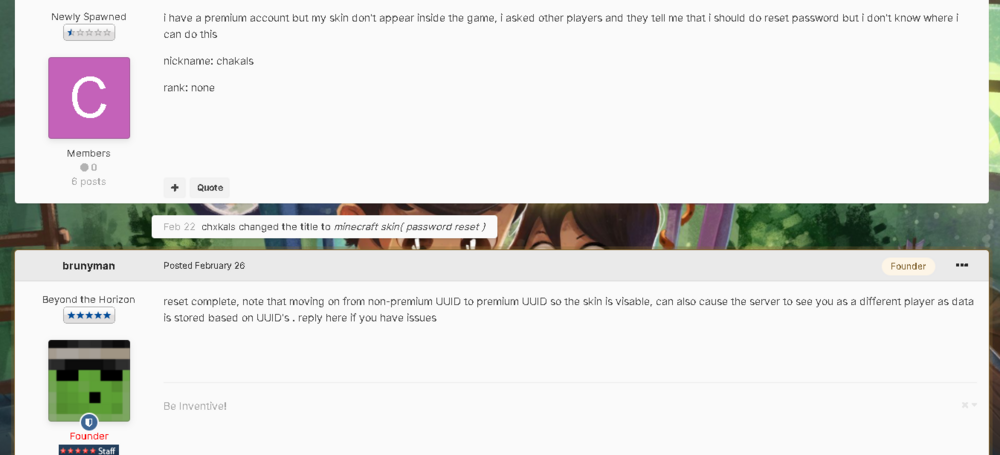The height and width of the screenshot is (455, 1000).
Task: Click the red Founder group label
Action: coord(89,436)
